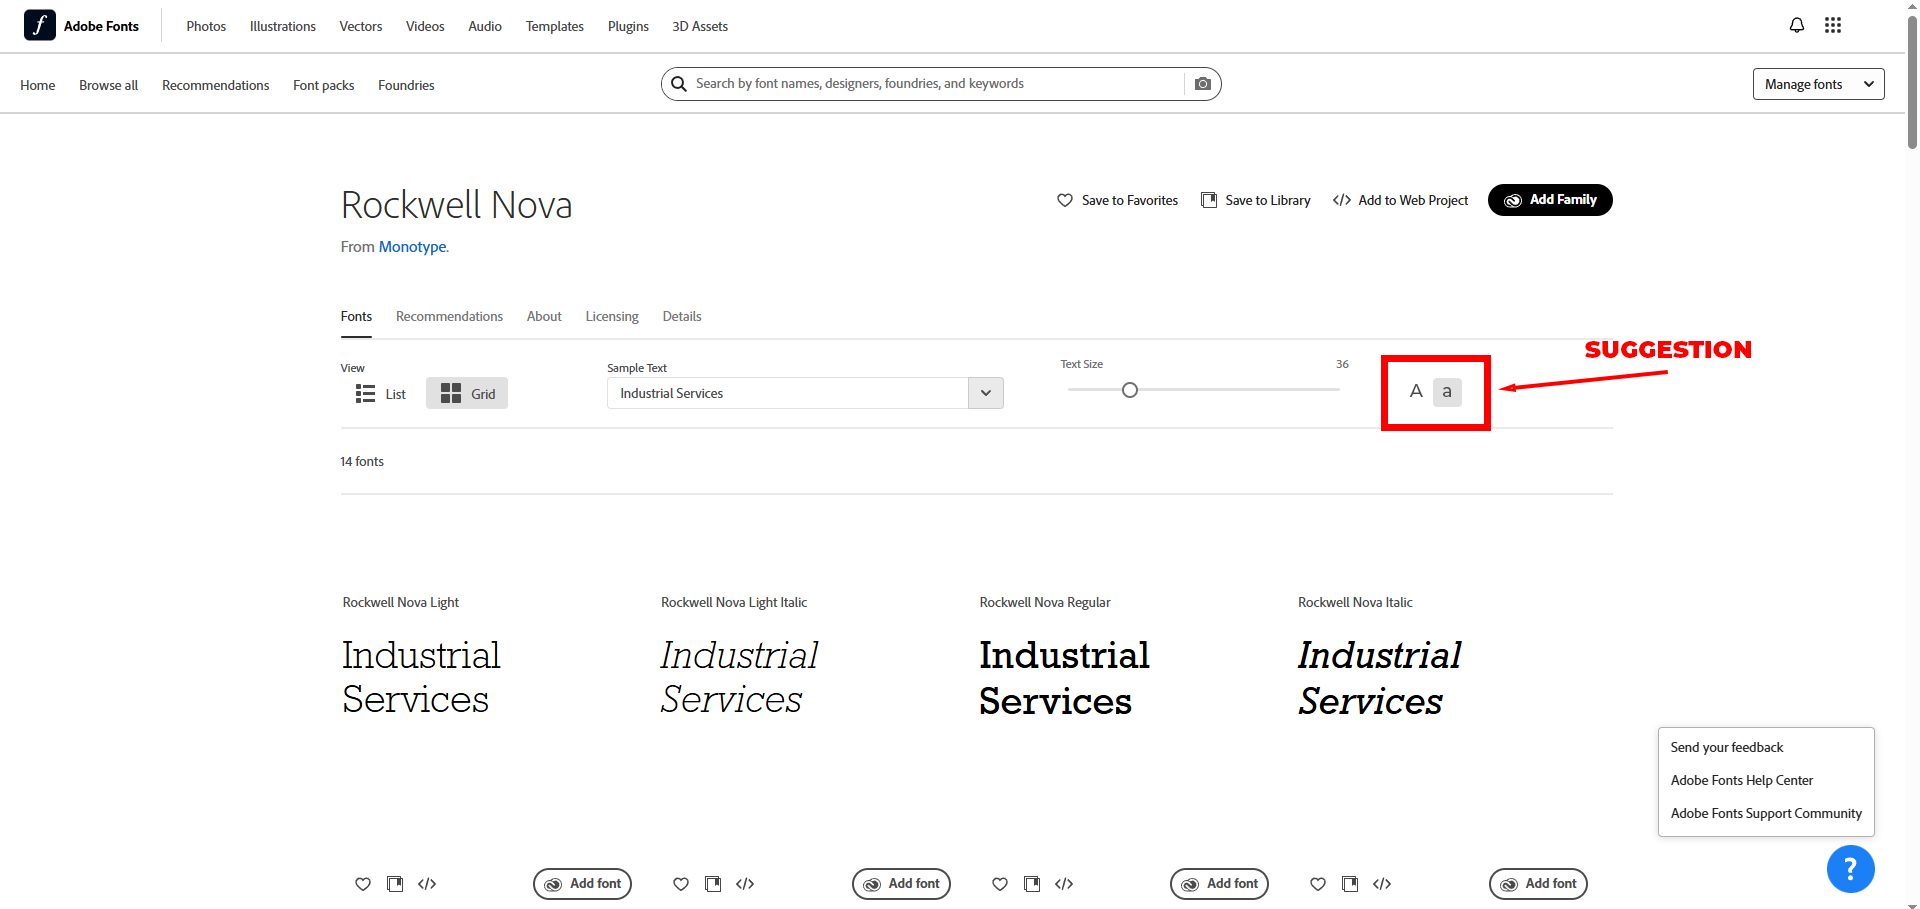This screenshot has width=1920, height=909.
Task: Open Vectors menu item
Action: (361, 26)
